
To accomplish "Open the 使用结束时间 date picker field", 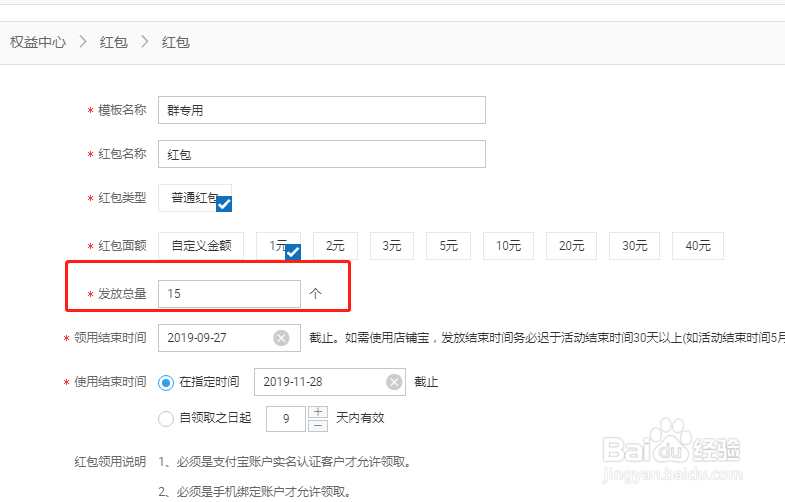I will pos(330,382).
